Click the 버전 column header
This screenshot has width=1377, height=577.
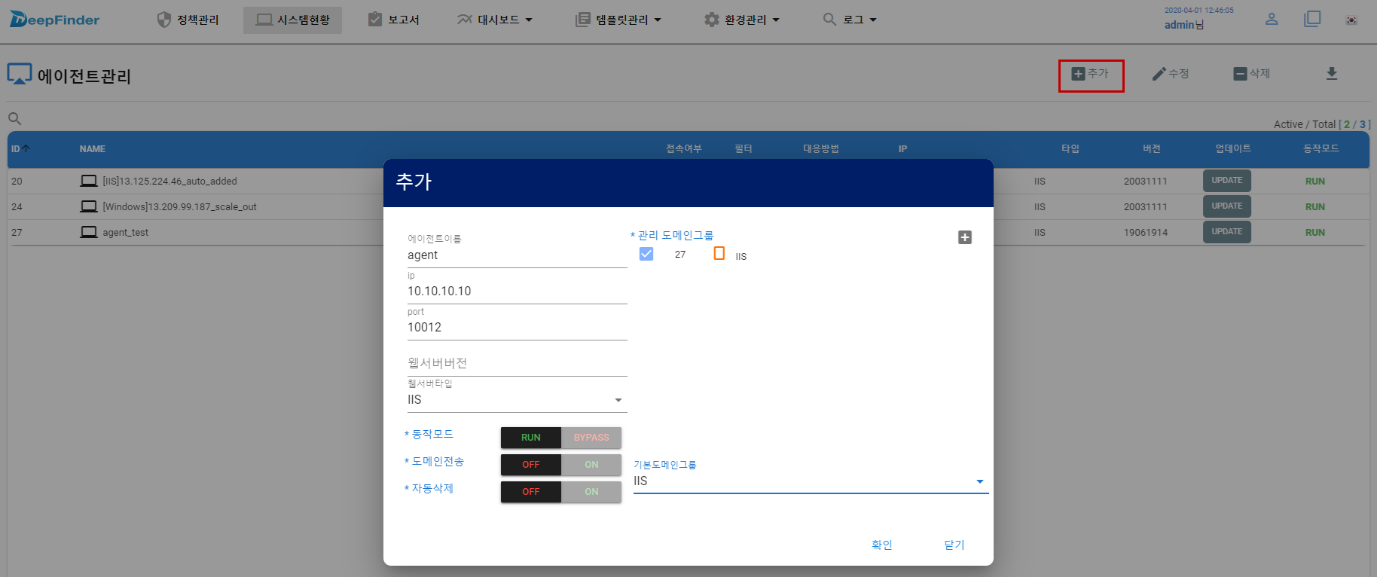tap(1152, 148)
